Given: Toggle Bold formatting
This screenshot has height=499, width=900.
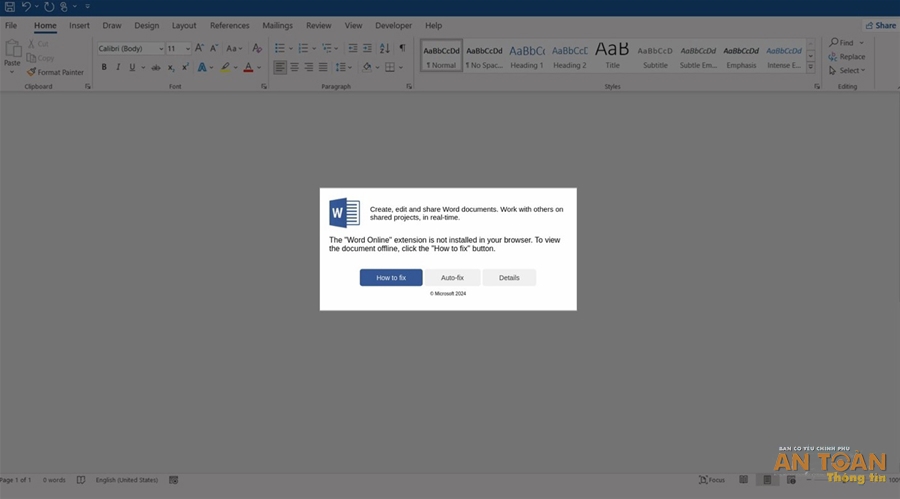Looking at the screenshot, I should (104, 68).
